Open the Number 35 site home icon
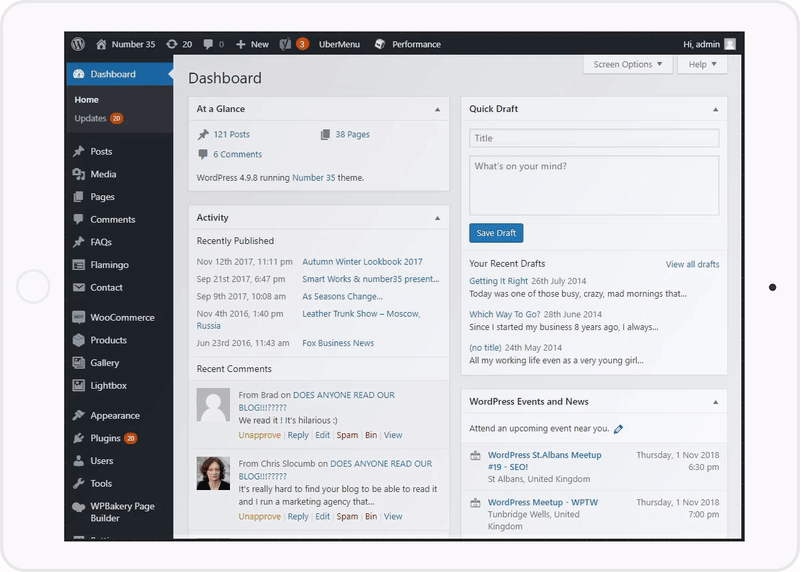The image size is (800, 572). 101,44
